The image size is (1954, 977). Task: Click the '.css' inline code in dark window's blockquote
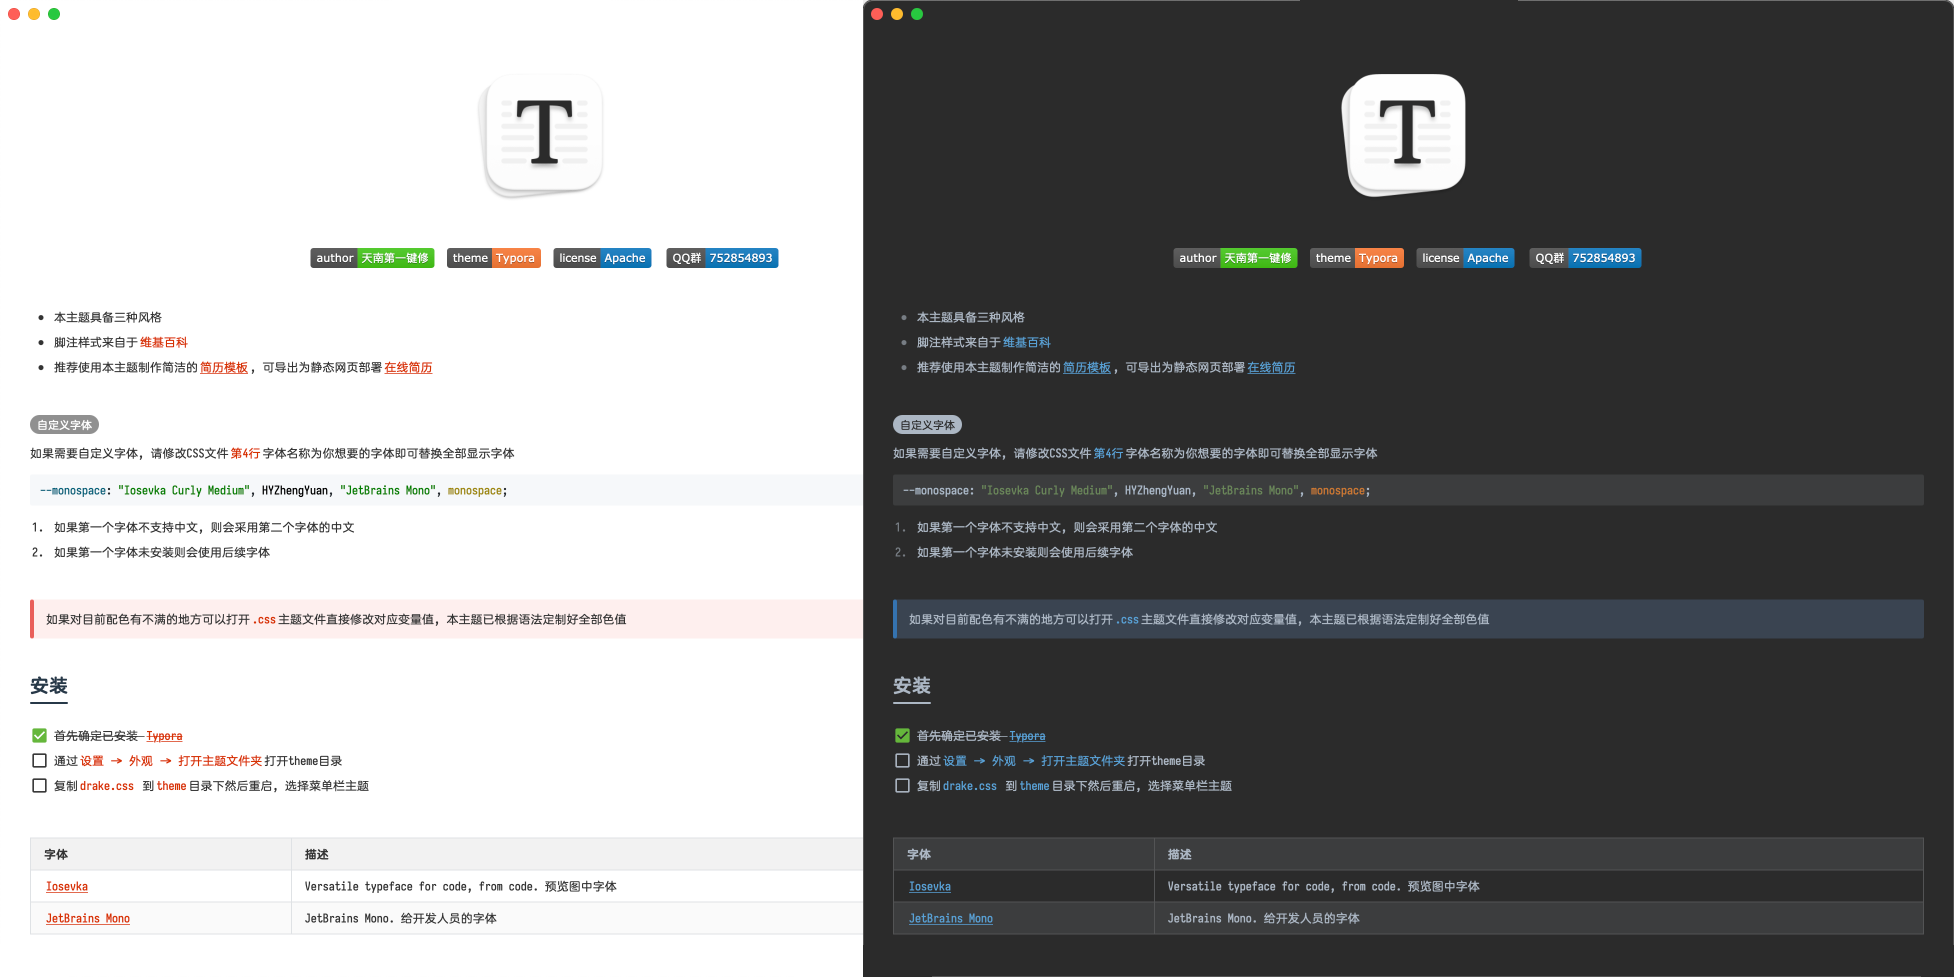(x=1127, y=620)
